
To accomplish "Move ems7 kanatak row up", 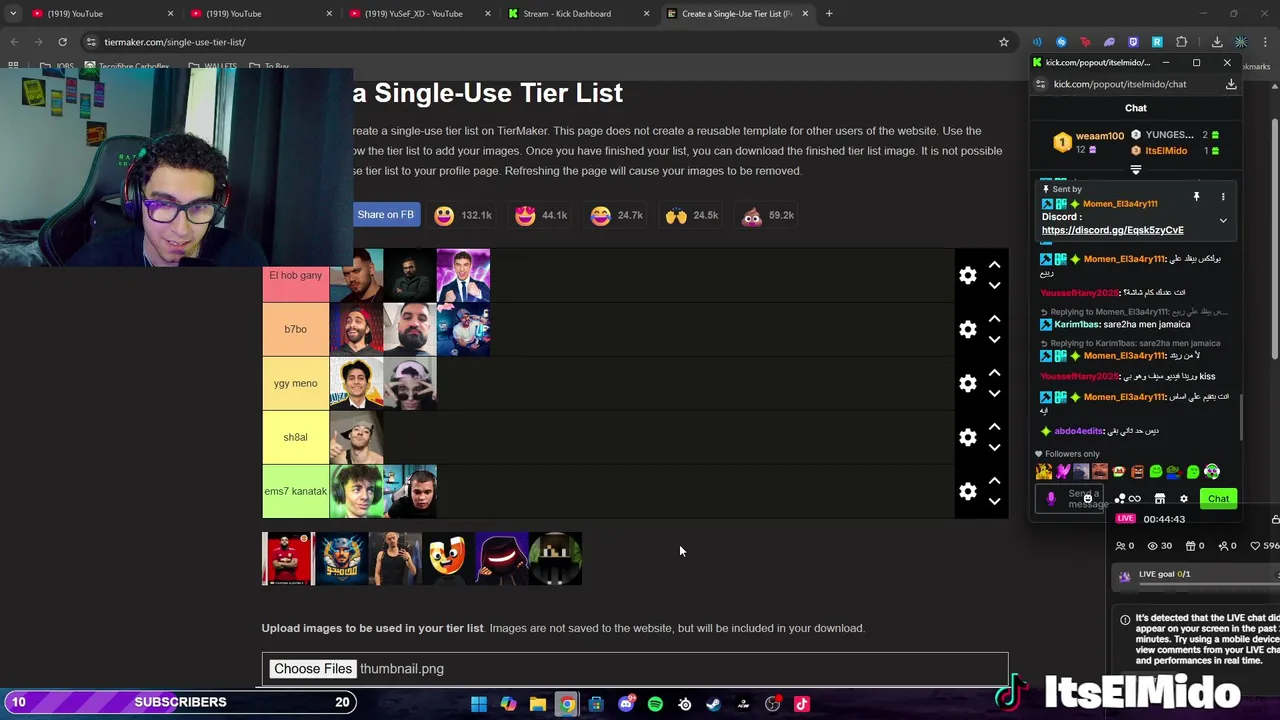I will [x=994, y=481].
